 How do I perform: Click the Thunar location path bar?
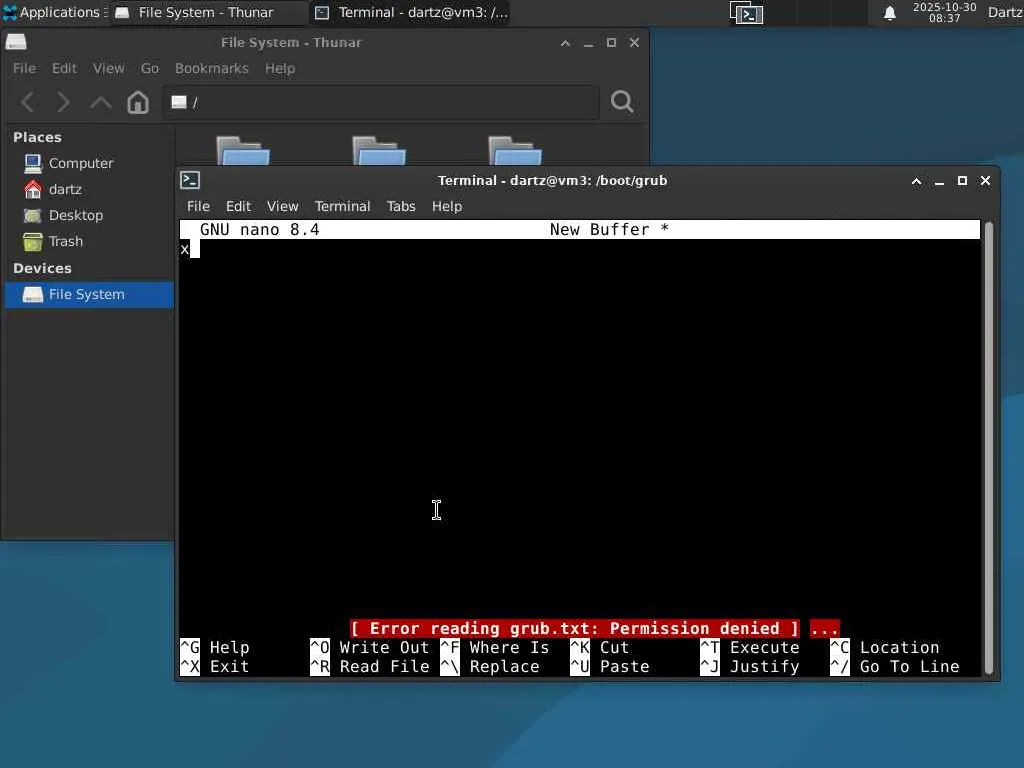(x=381, y=103)
